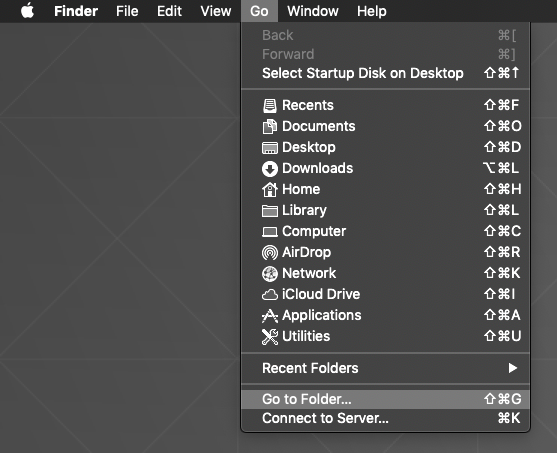This screenshot has width=557, height=453.
Task: Open the Apple menu
Action: pos(28,11)
